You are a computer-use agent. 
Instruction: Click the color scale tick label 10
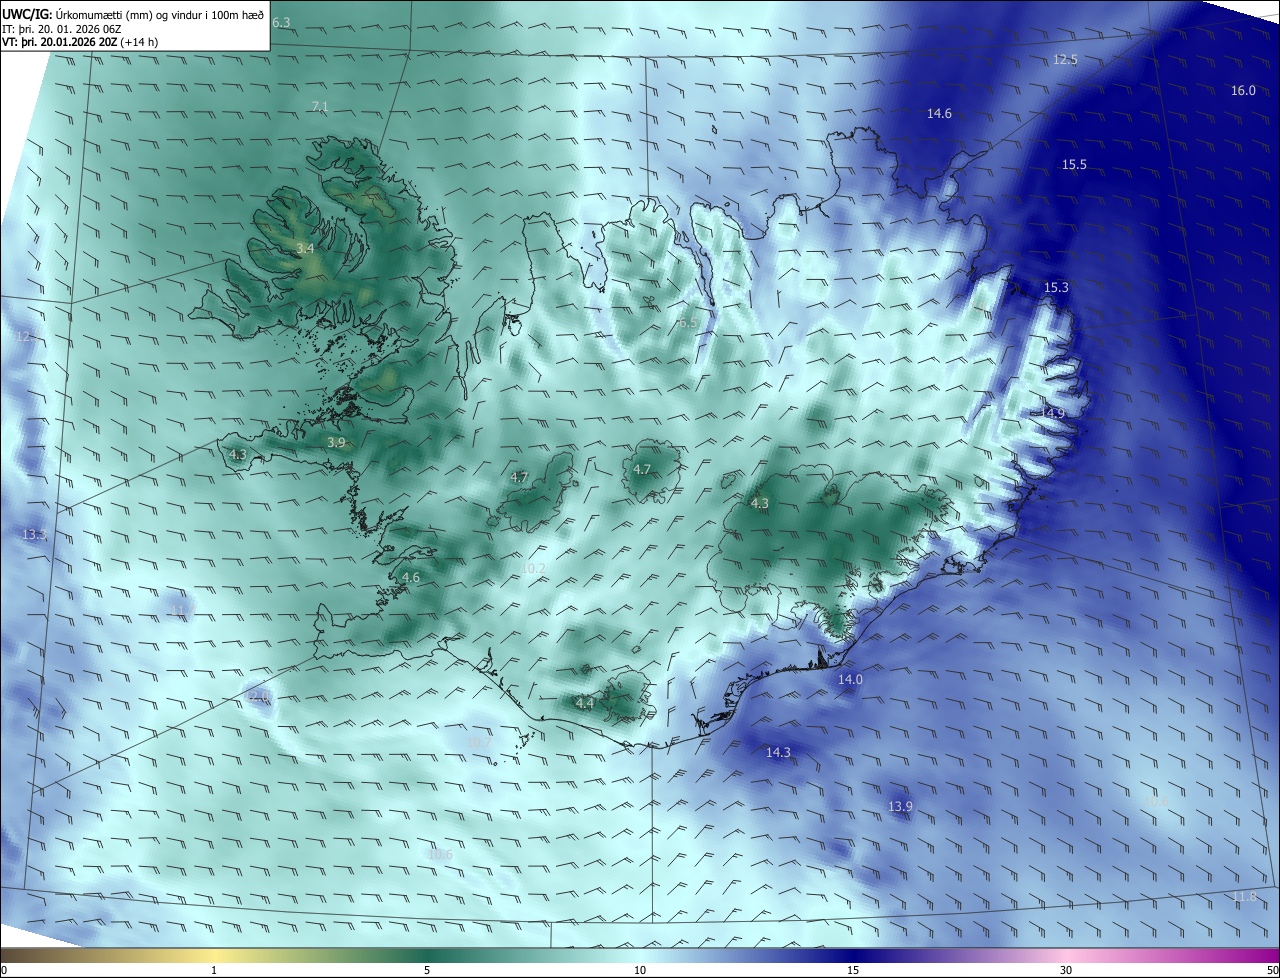(640, 971)
